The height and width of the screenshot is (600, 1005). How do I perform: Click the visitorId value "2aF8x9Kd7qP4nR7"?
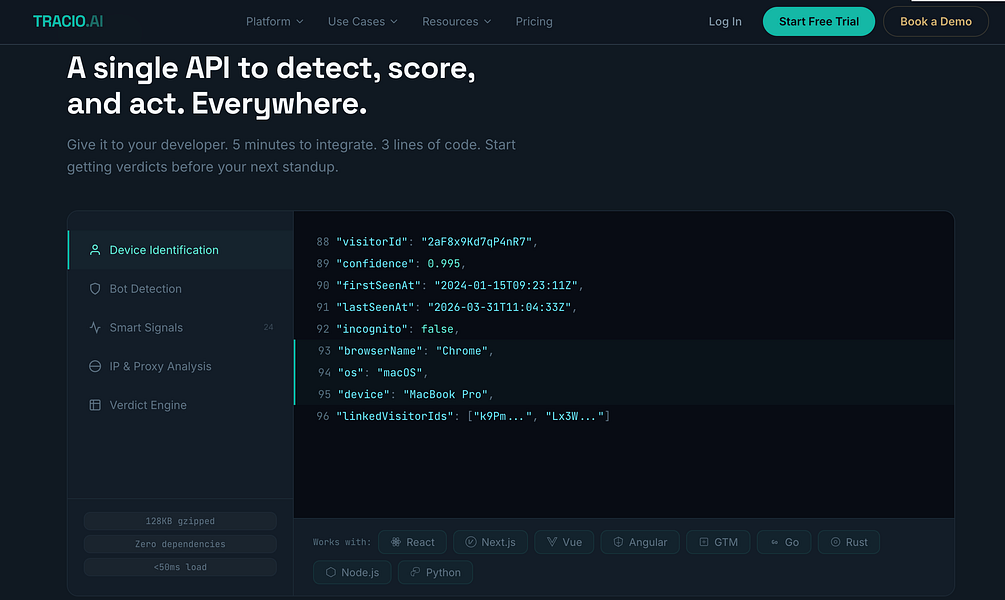(476, 242)
